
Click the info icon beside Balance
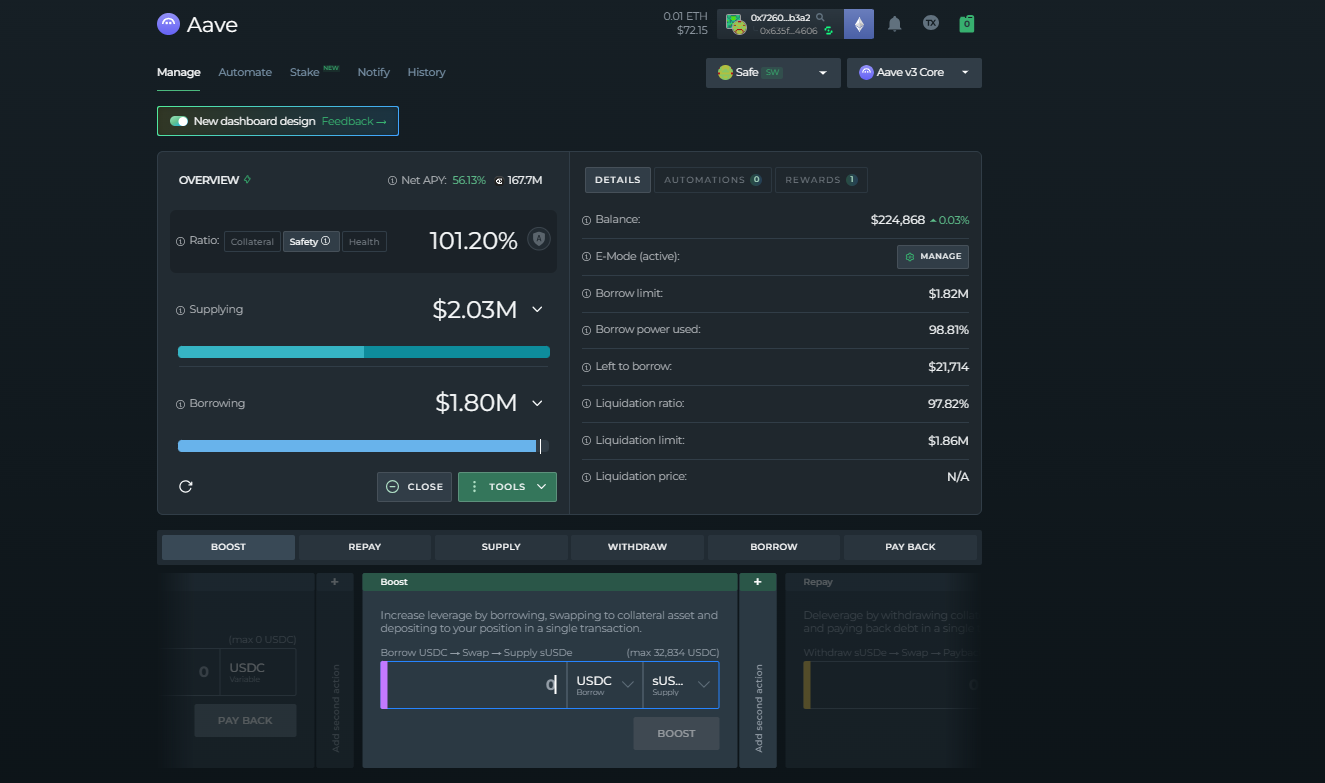tap(587, 220)
